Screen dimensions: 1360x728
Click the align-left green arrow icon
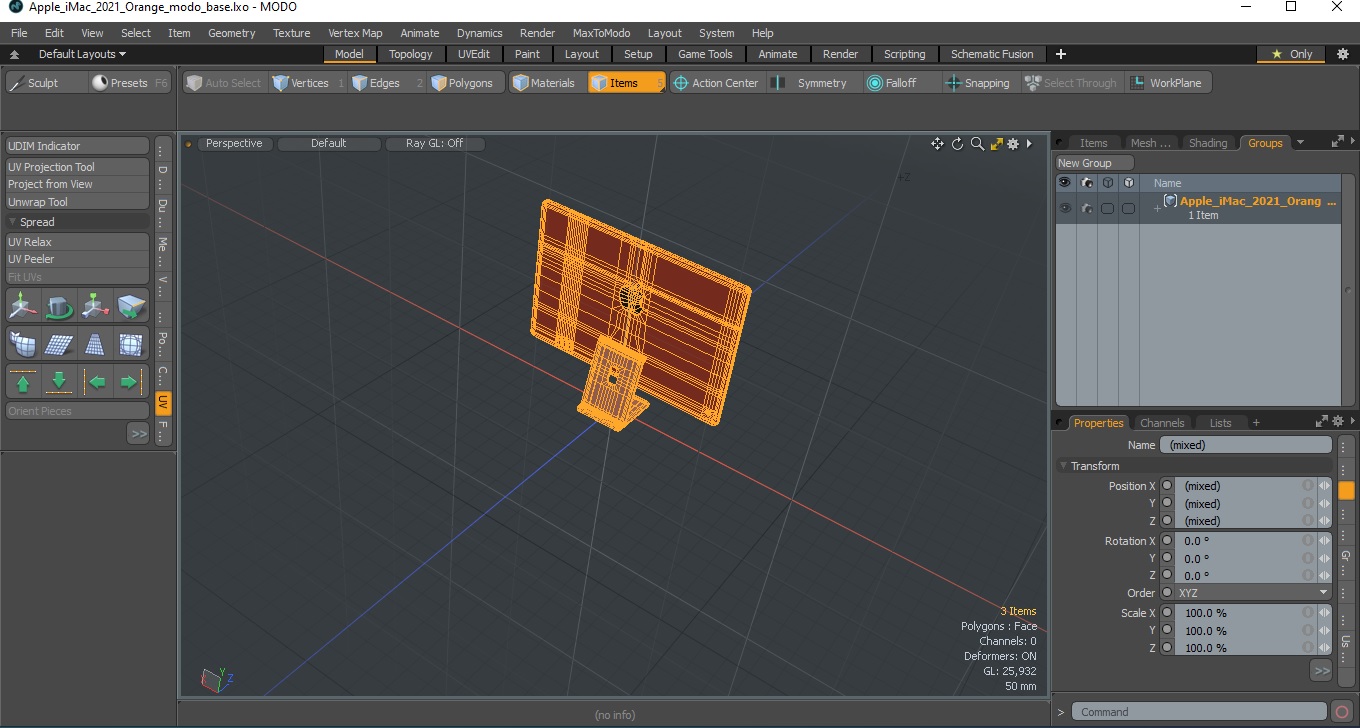pos(95,382)
